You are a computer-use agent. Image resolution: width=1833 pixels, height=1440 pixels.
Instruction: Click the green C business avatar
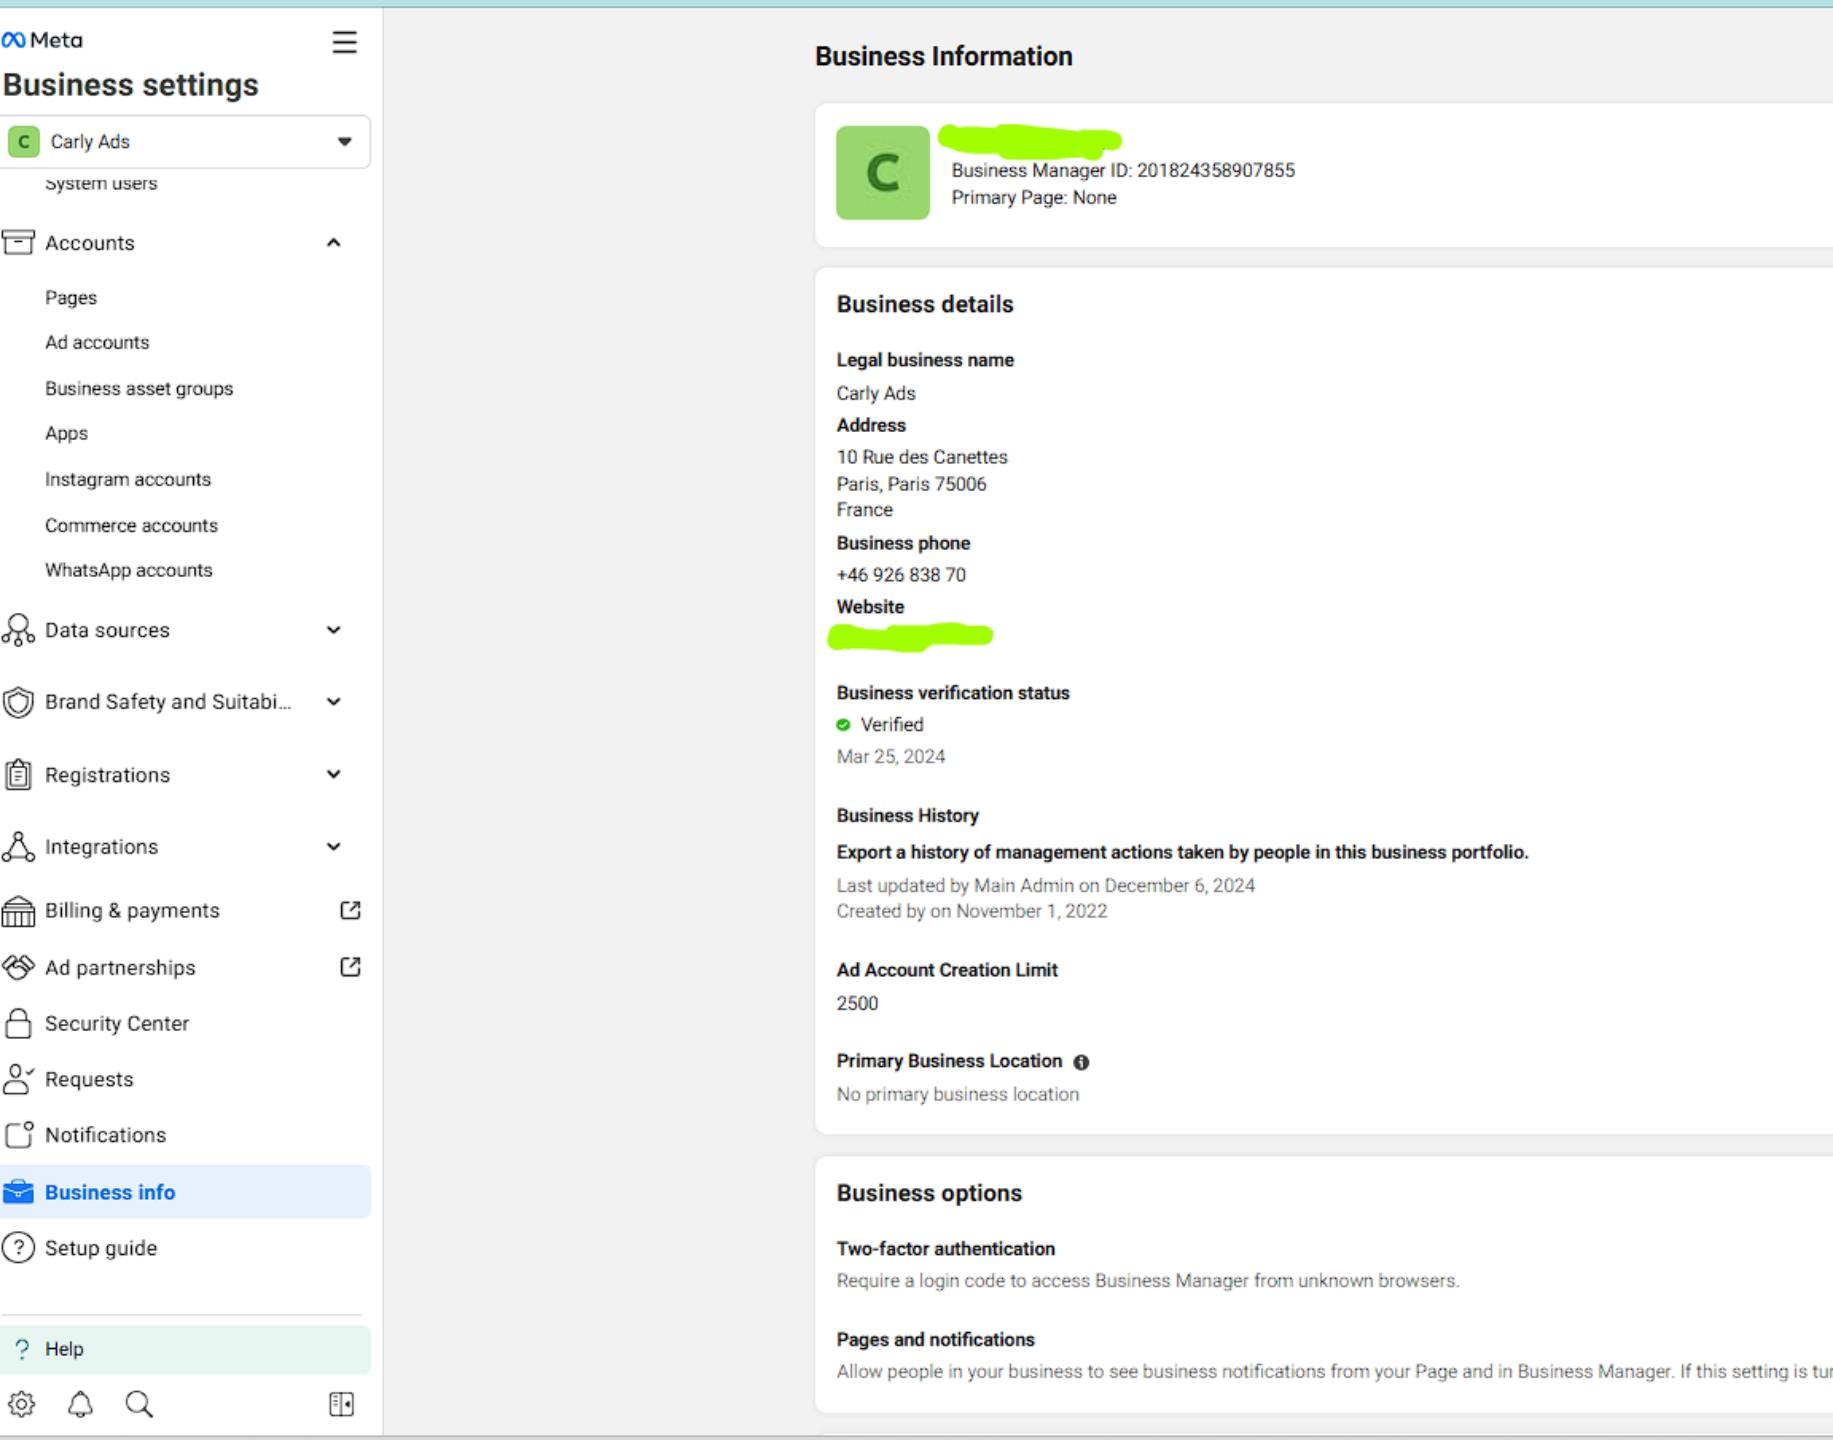tap(883, 173)
